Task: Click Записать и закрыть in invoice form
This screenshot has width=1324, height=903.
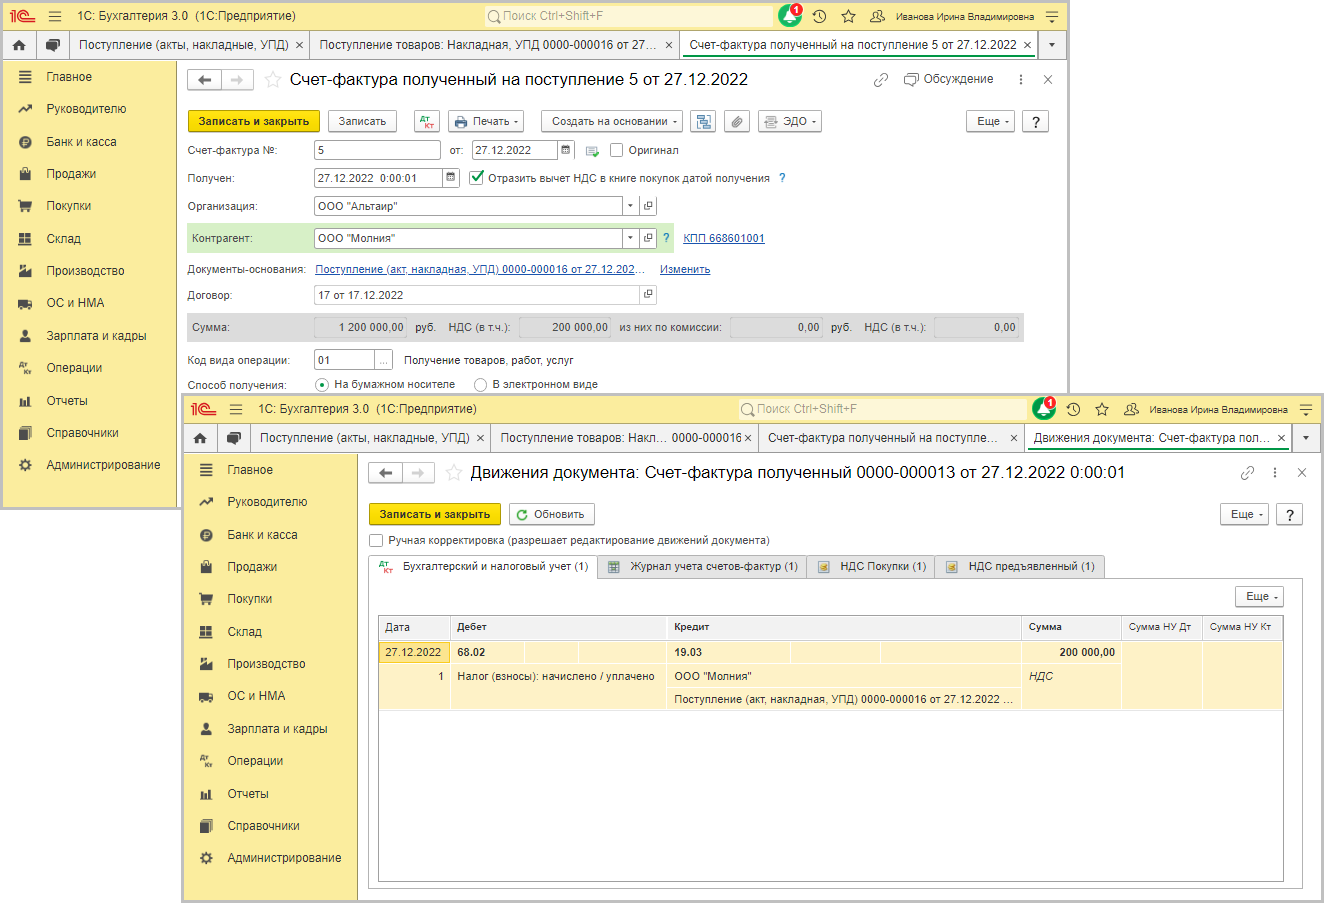Action: click(254, 121)
